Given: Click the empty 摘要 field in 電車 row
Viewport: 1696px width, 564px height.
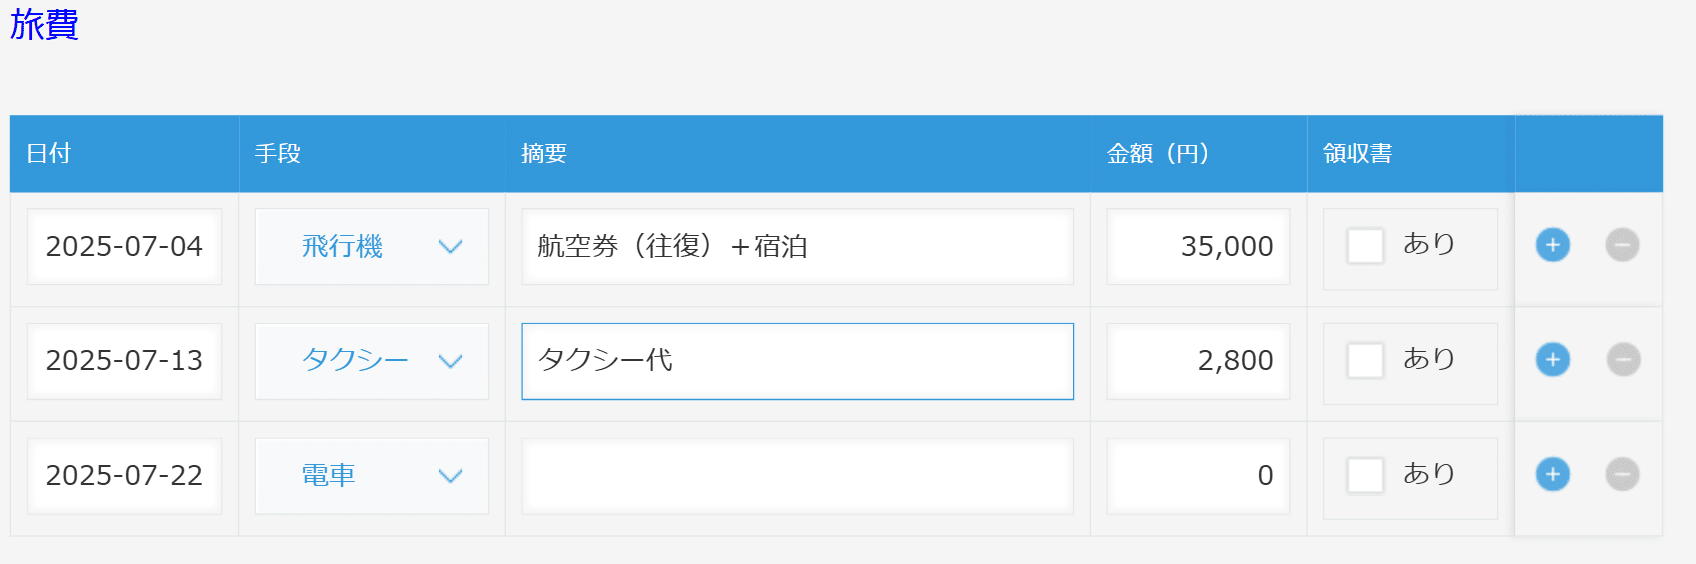Looking at the screenshot, I should tap(797, 476).
